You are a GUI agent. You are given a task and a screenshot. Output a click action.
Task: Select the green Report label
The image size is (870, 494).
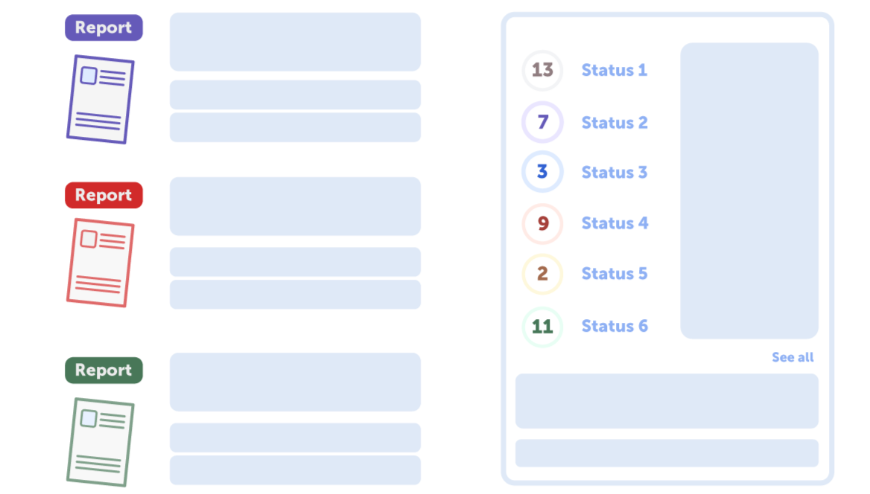[104, 370]
